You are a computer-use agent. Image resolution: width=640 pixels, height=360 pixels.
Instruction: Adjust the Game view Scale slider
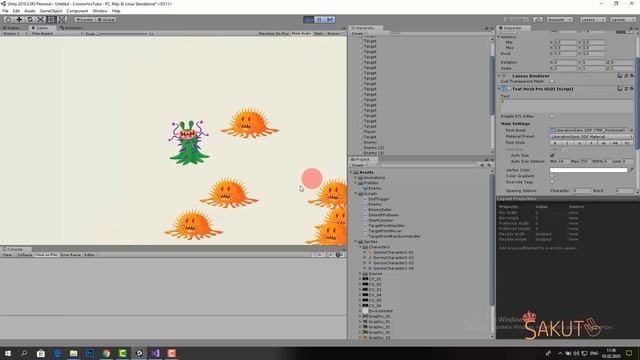[124, 33]
